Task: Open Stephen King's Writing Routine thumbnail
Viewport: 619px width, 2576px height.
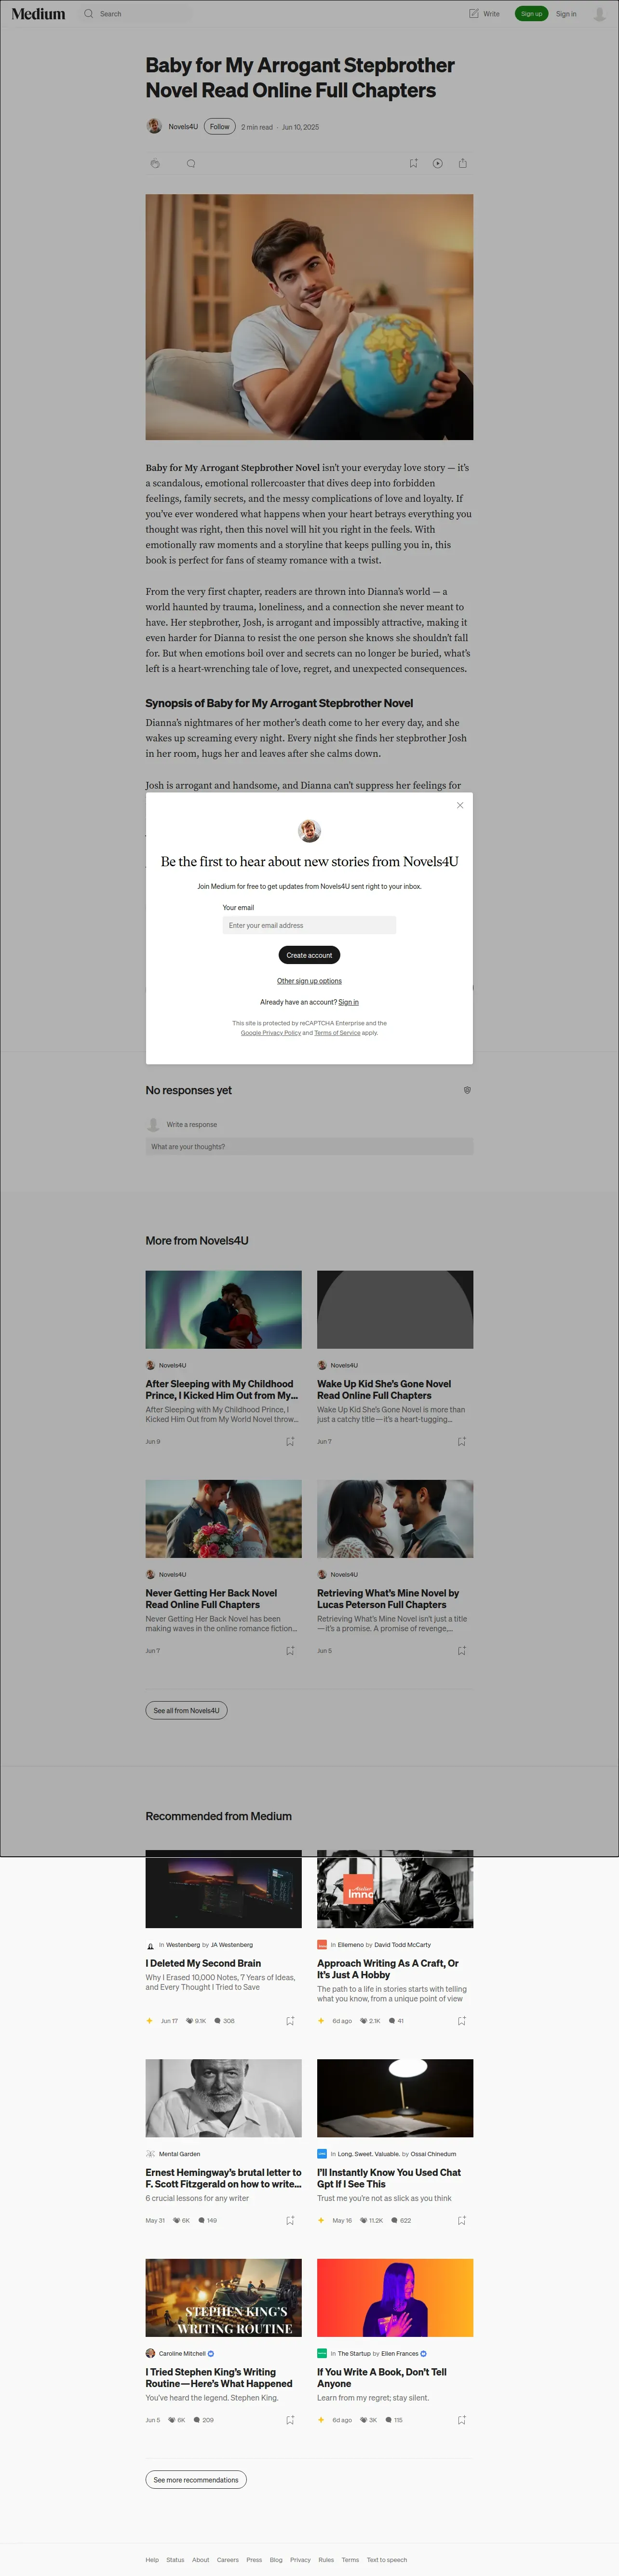Action: (x=224, y=2297)
